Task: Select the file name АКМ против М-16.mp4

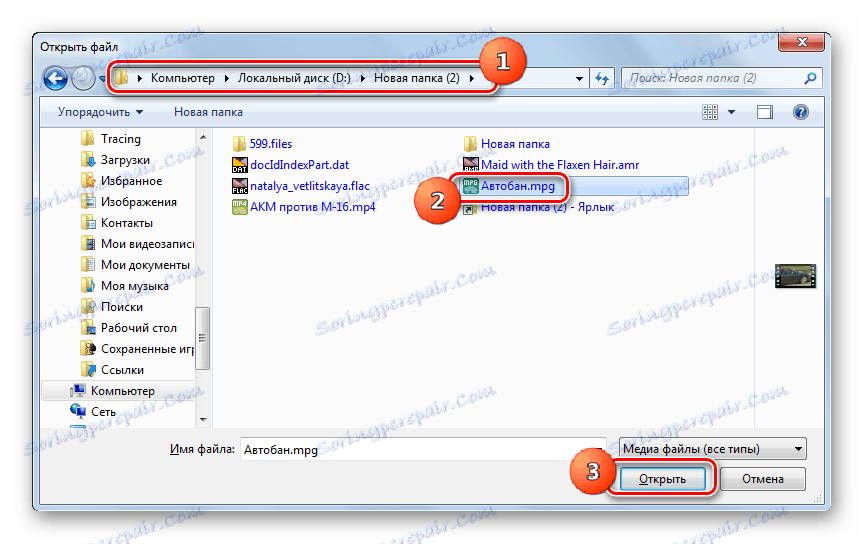Action: tap(312, 207)
